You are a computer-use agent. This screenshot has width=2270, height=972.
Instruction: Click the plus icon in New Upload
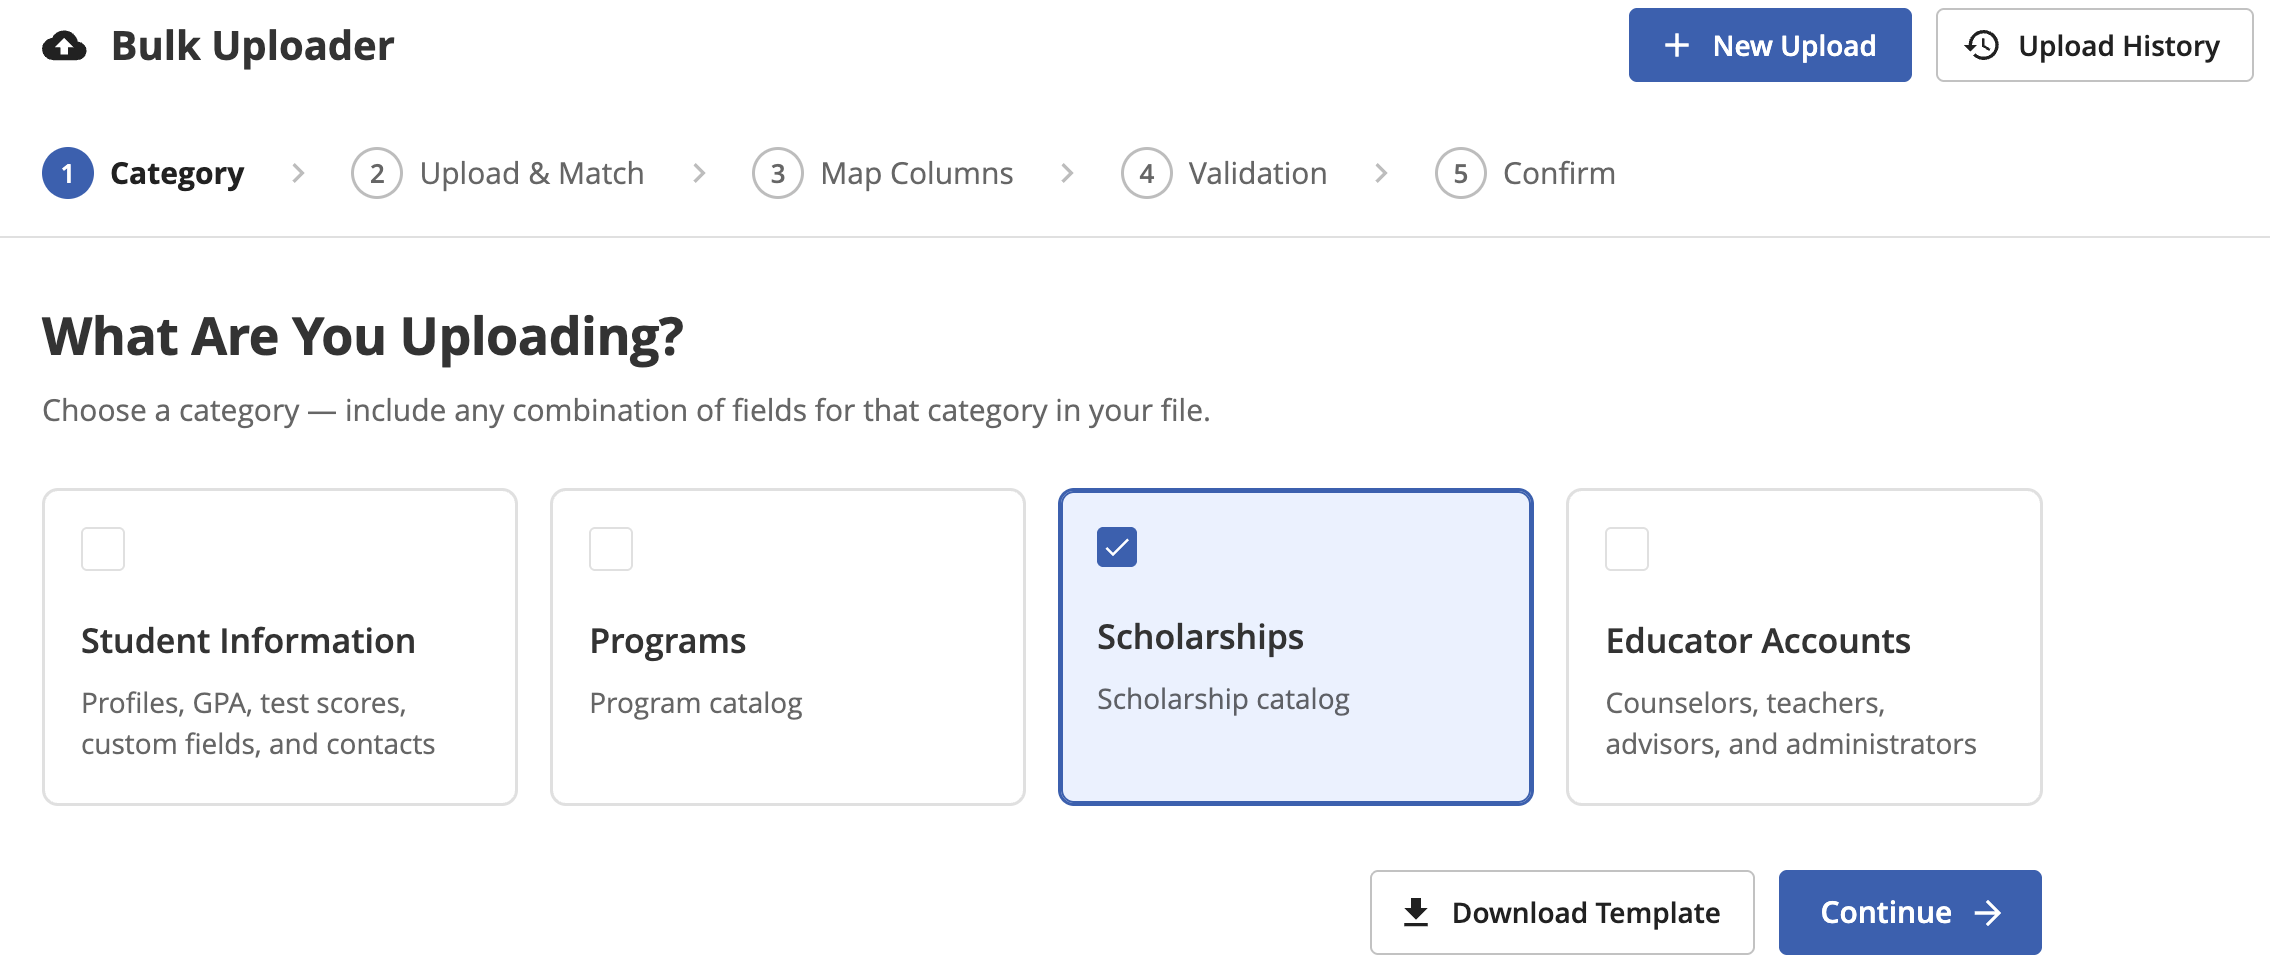coord(1677,45)
